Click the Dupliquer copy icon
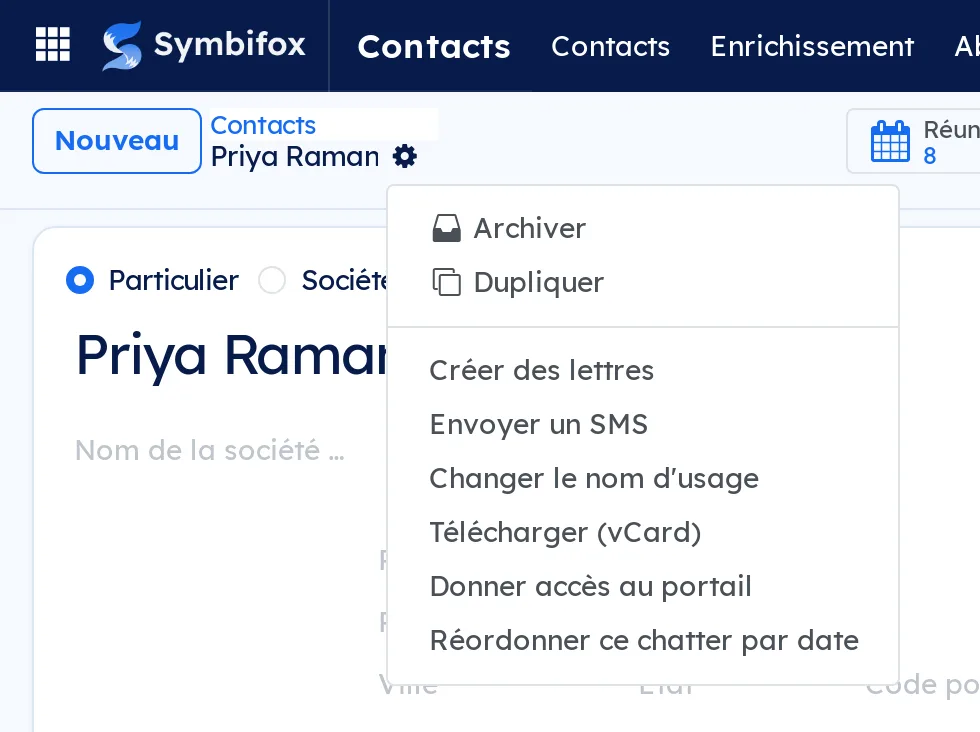Image resolution: width=980 pixels, height=732 pixels. [446, 282]
